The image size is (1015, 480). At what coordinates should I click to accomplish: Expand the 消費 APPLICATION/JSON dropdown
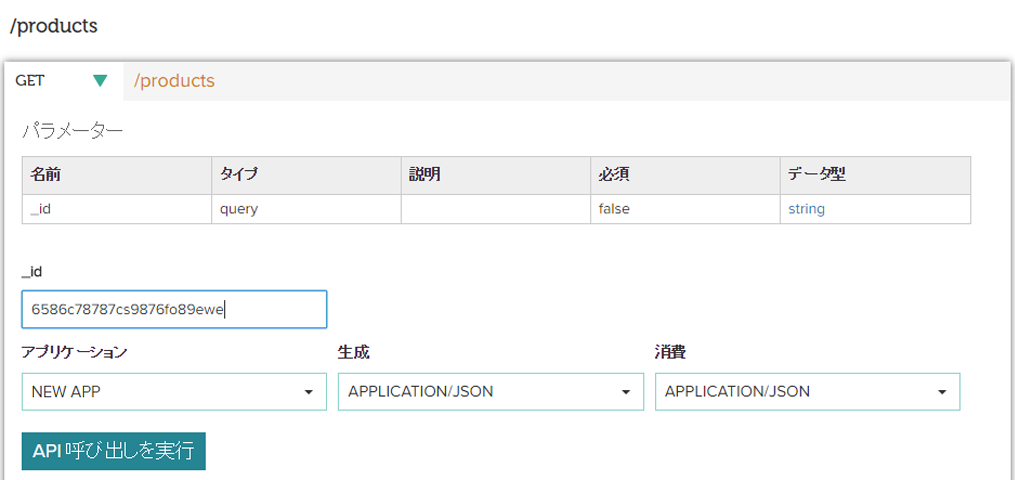[x=807, y=392]
